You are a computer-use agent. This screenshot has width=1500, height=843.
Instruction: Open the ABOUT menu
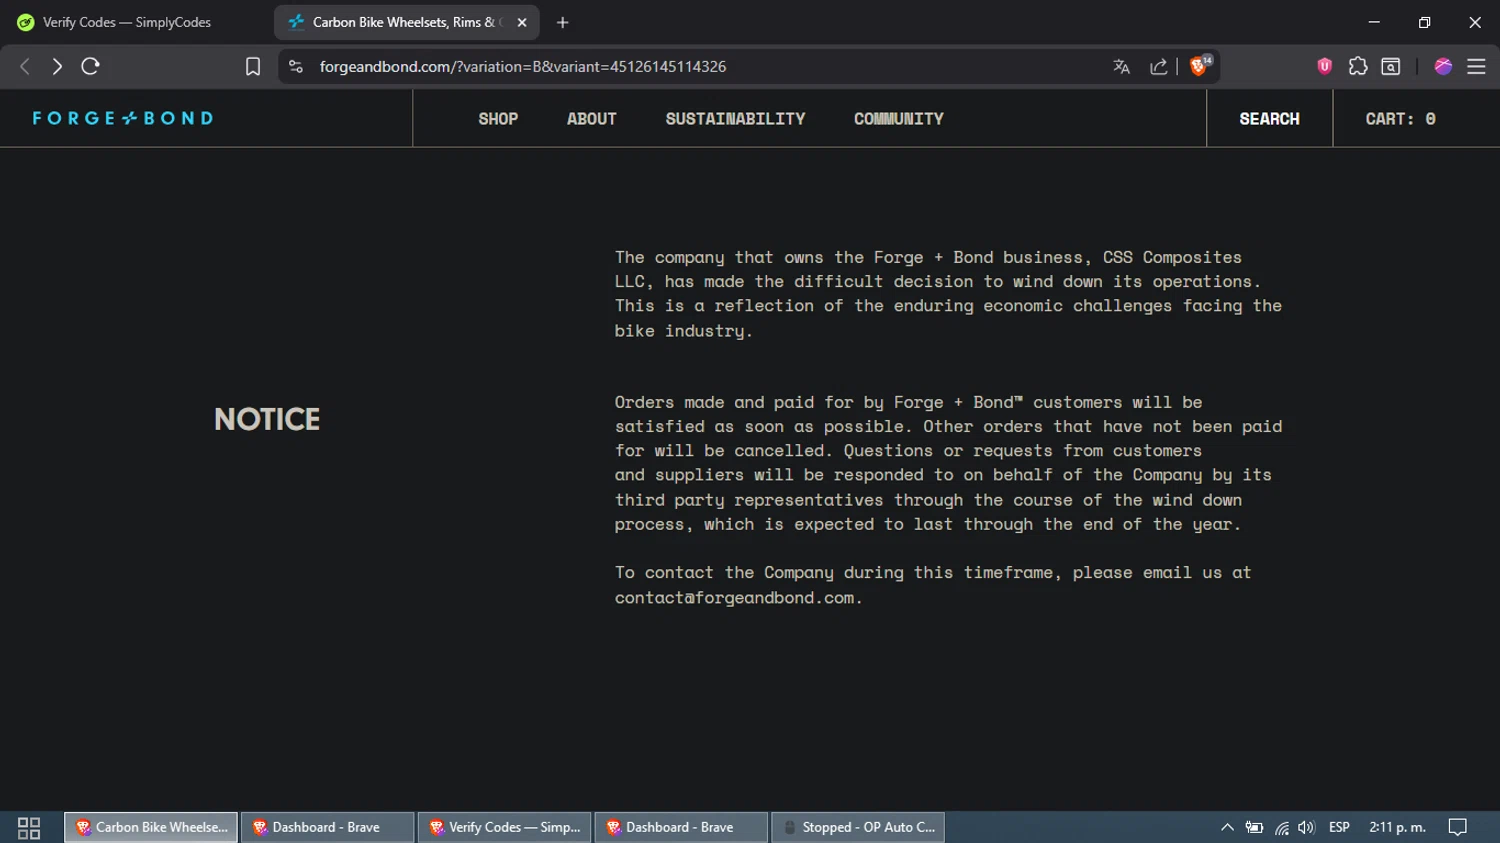point(591,119)
